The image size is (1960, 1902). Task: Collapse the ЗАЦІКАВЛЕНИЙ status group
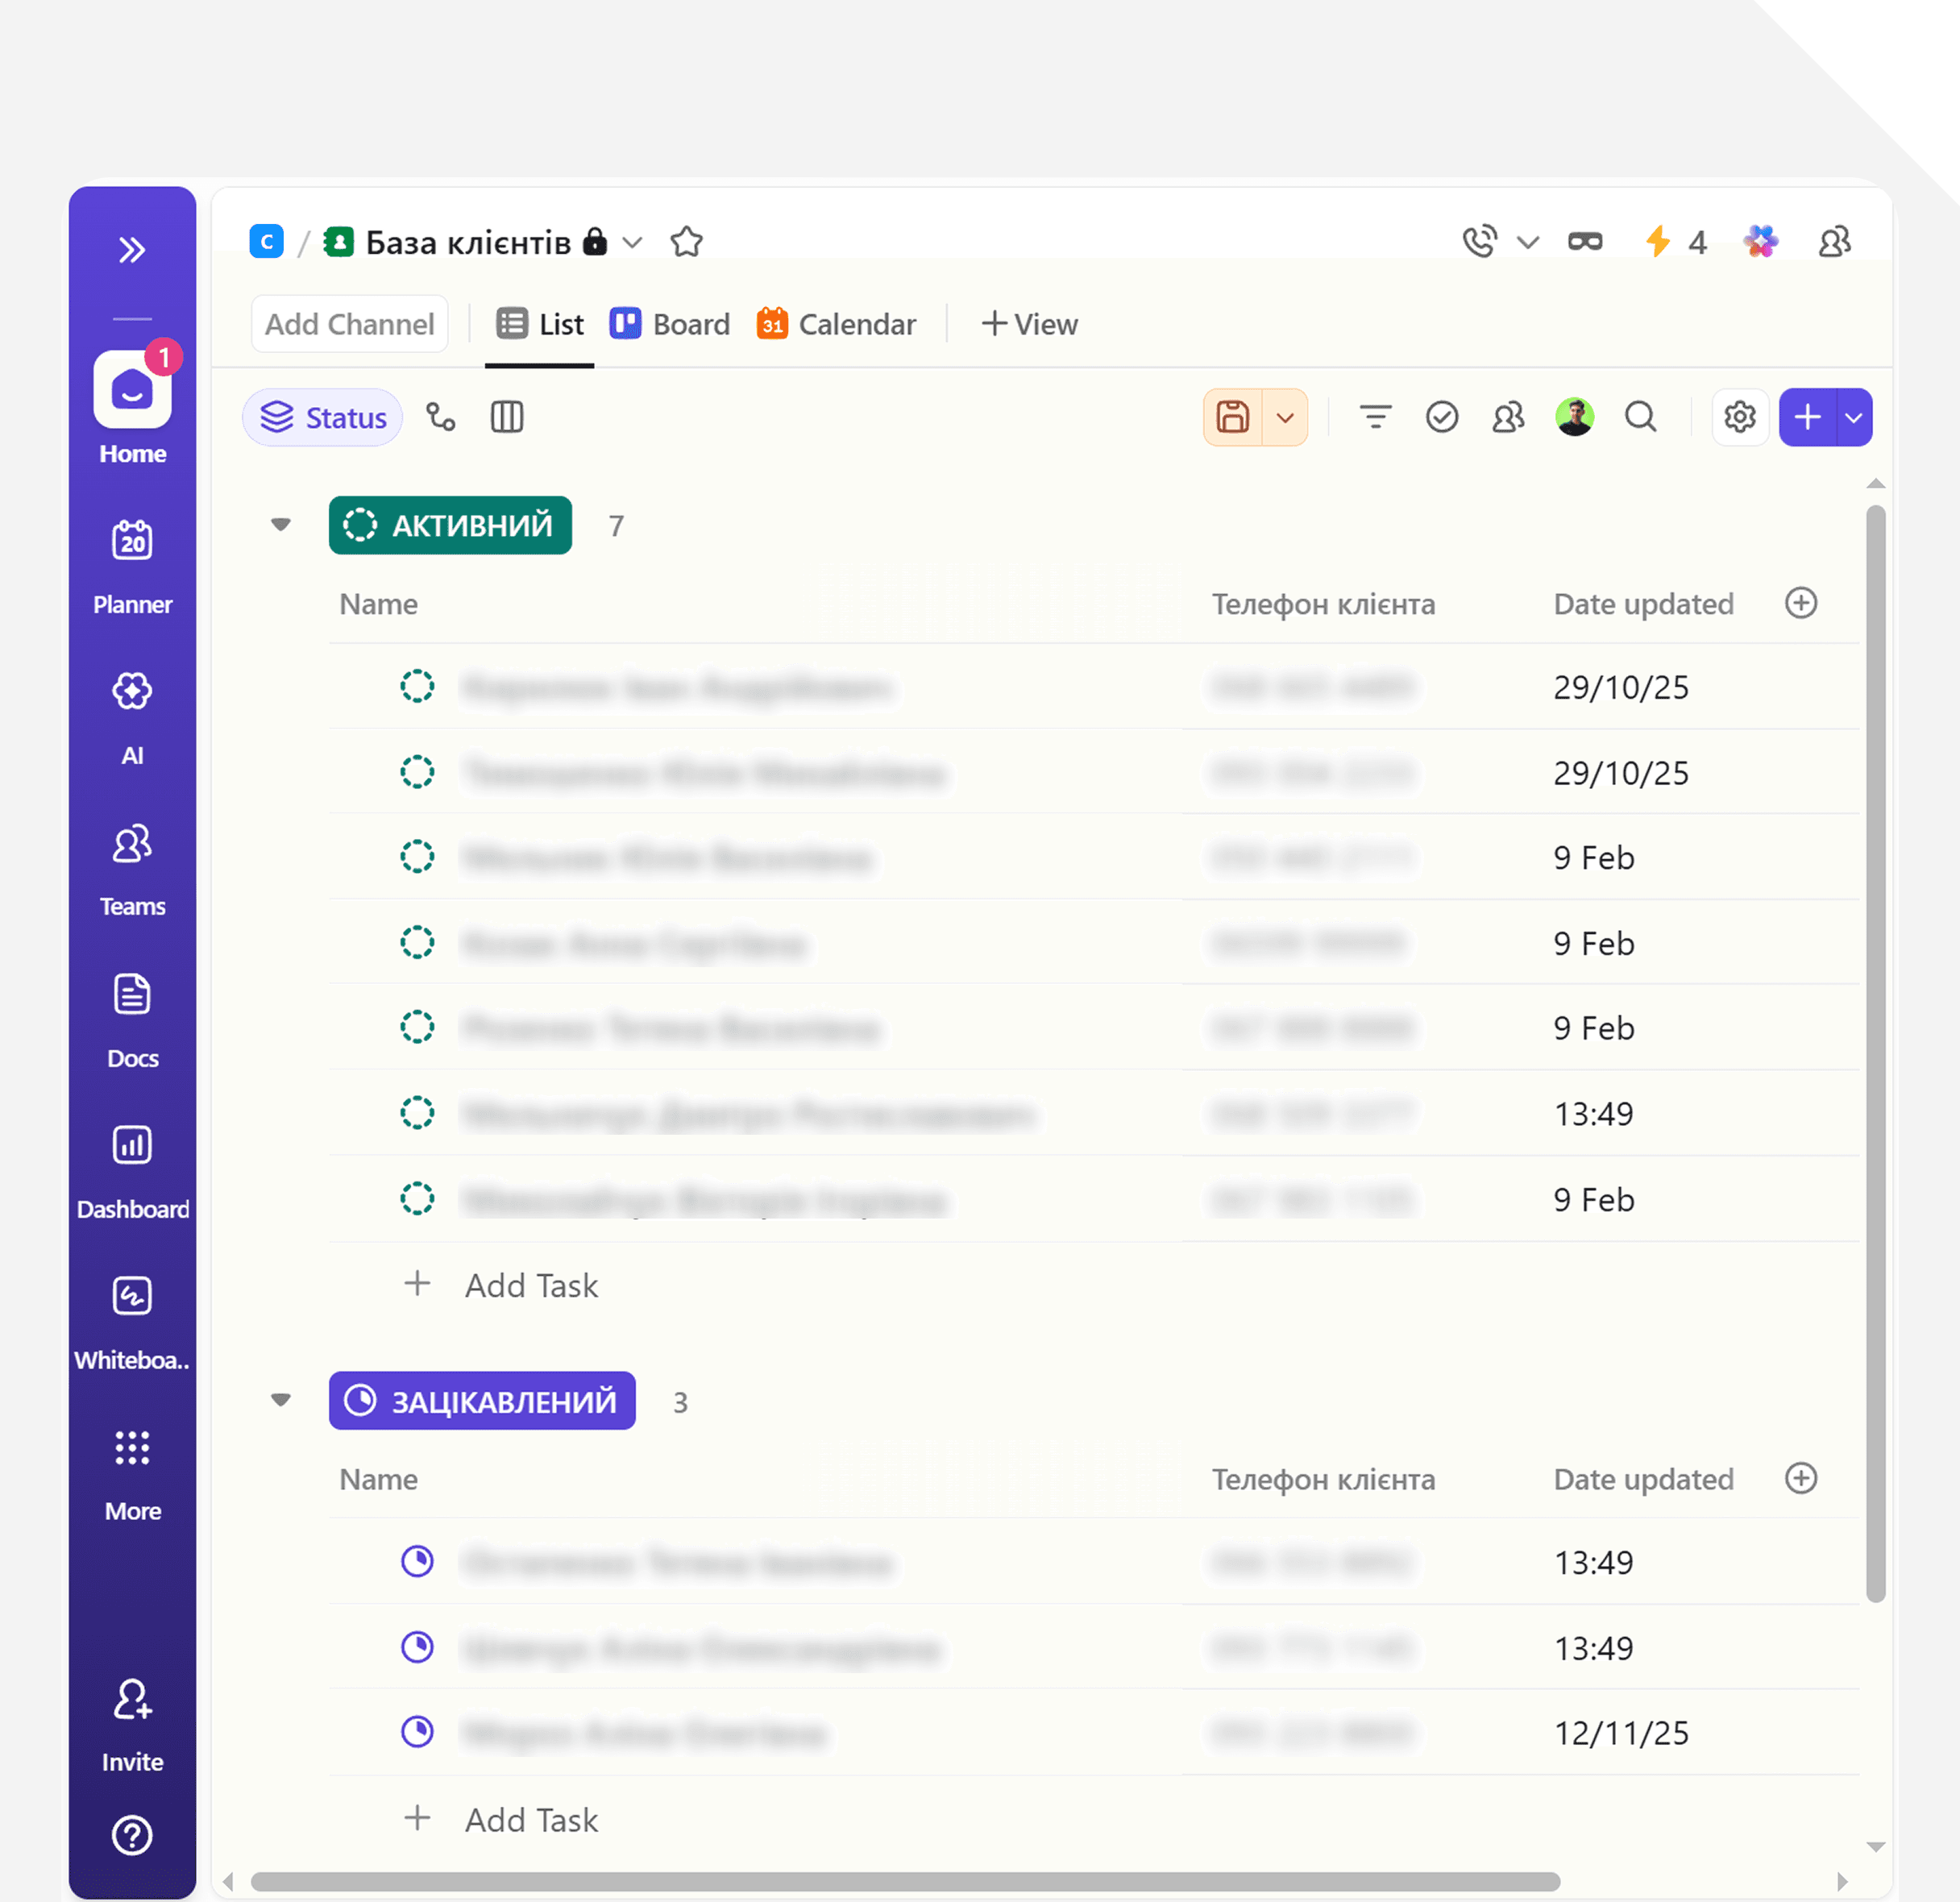[x=281, y=1400]
